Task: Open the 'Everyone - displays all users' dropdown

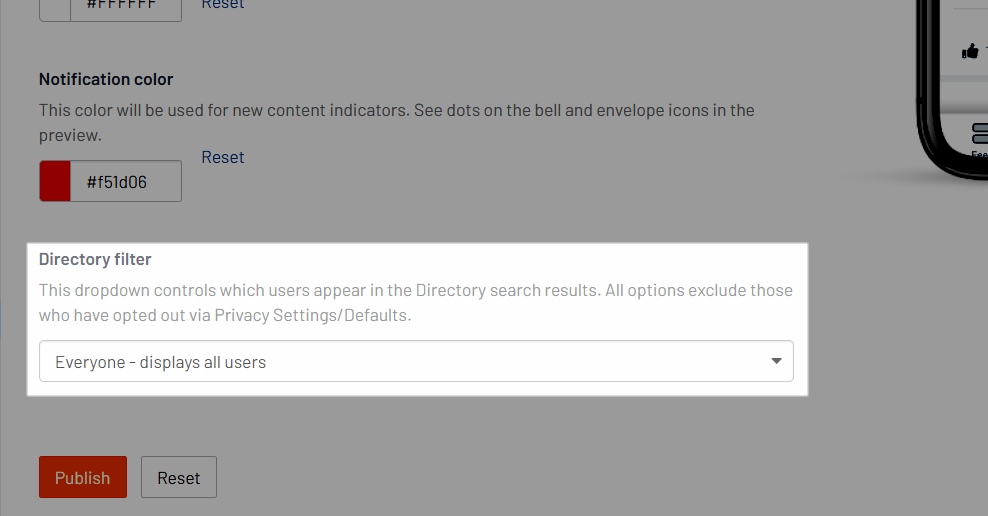Action: click(x=416, y=361)
